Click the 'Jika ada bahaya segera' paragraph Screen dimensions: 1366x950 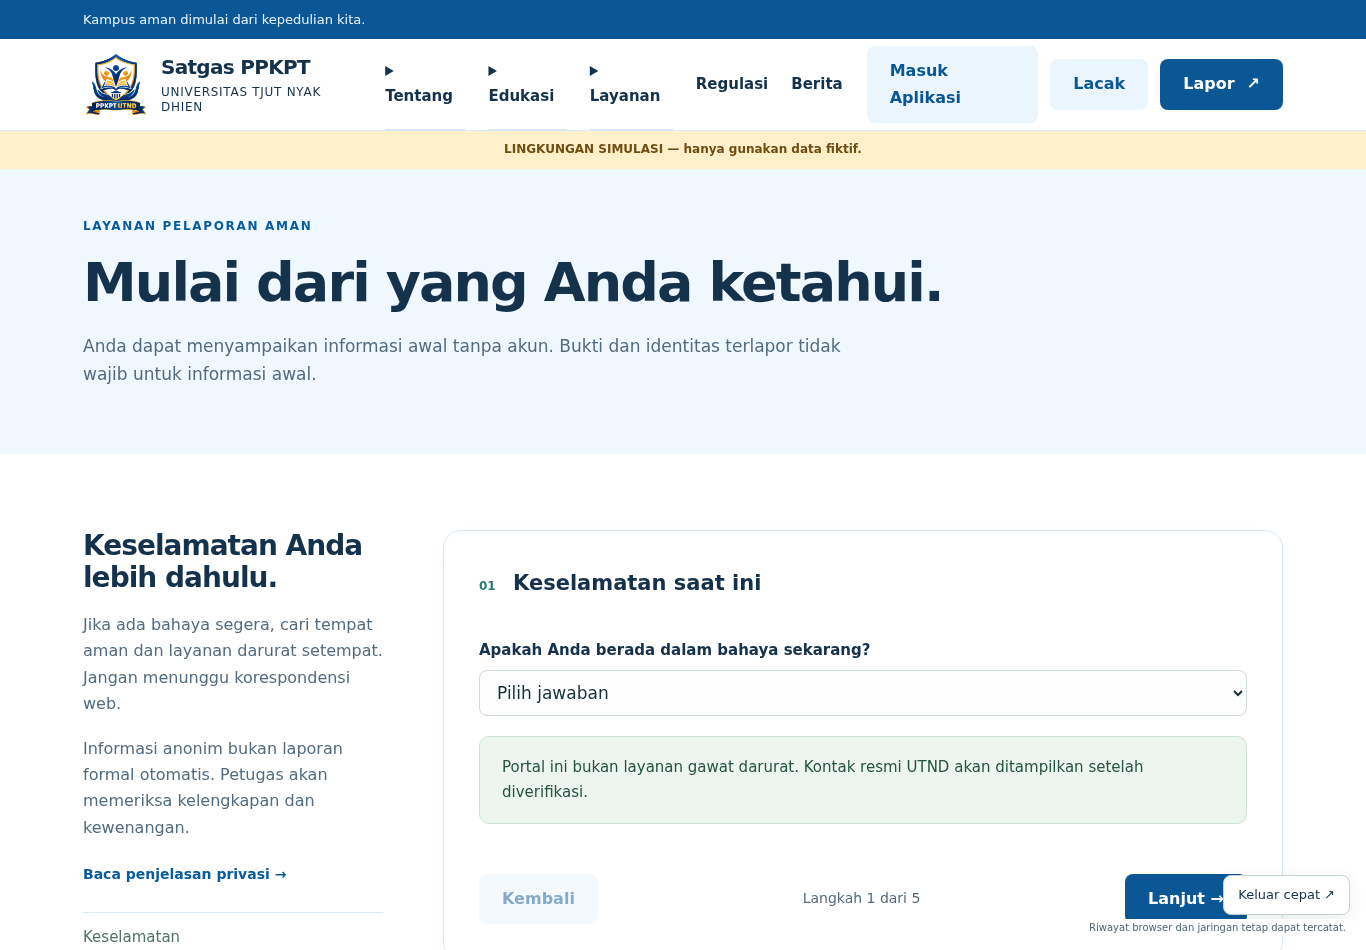pos(233,664)
